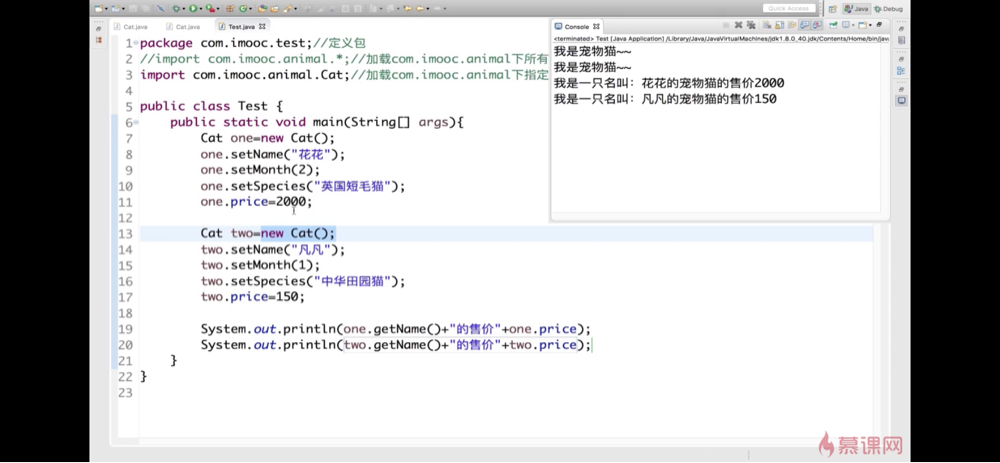1000x463 pixels.
Task: Click the Outline view icon in right trim
Action: click(x=901, y=70)
